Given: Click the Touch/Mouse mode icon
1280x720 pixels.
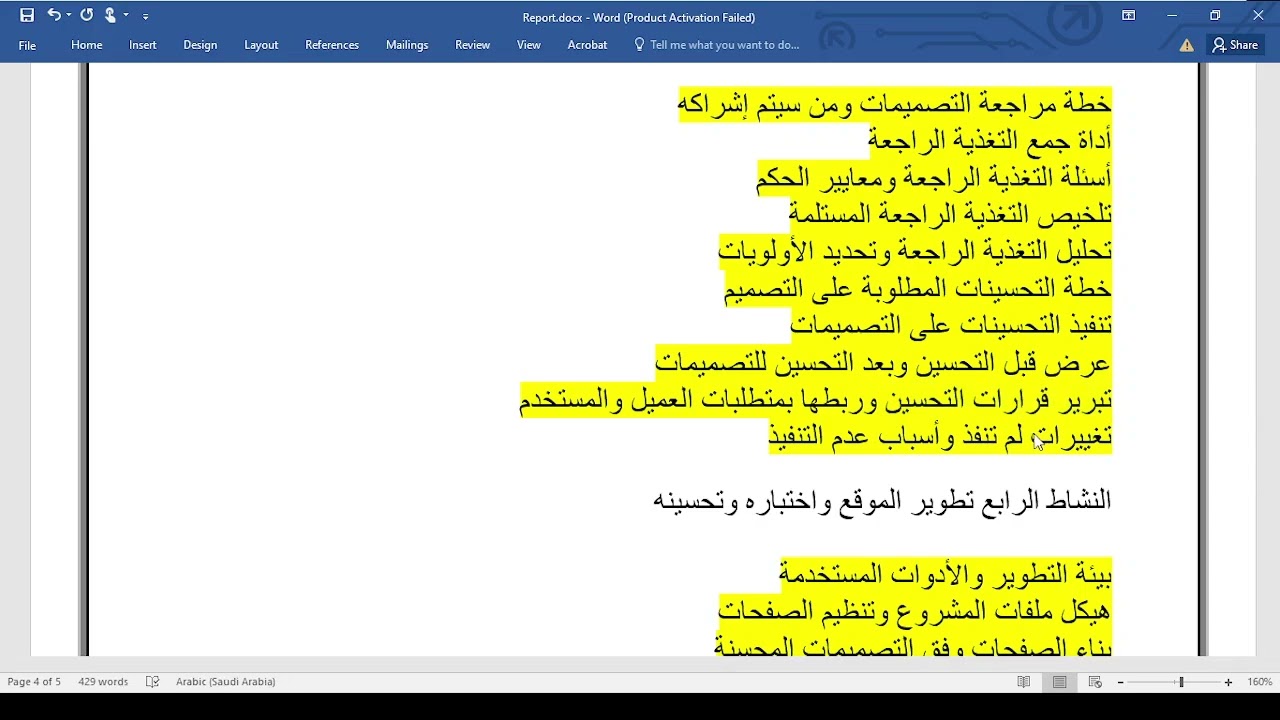Looking at the screenshot, I should pyautogui.click(x=110, y=16).
